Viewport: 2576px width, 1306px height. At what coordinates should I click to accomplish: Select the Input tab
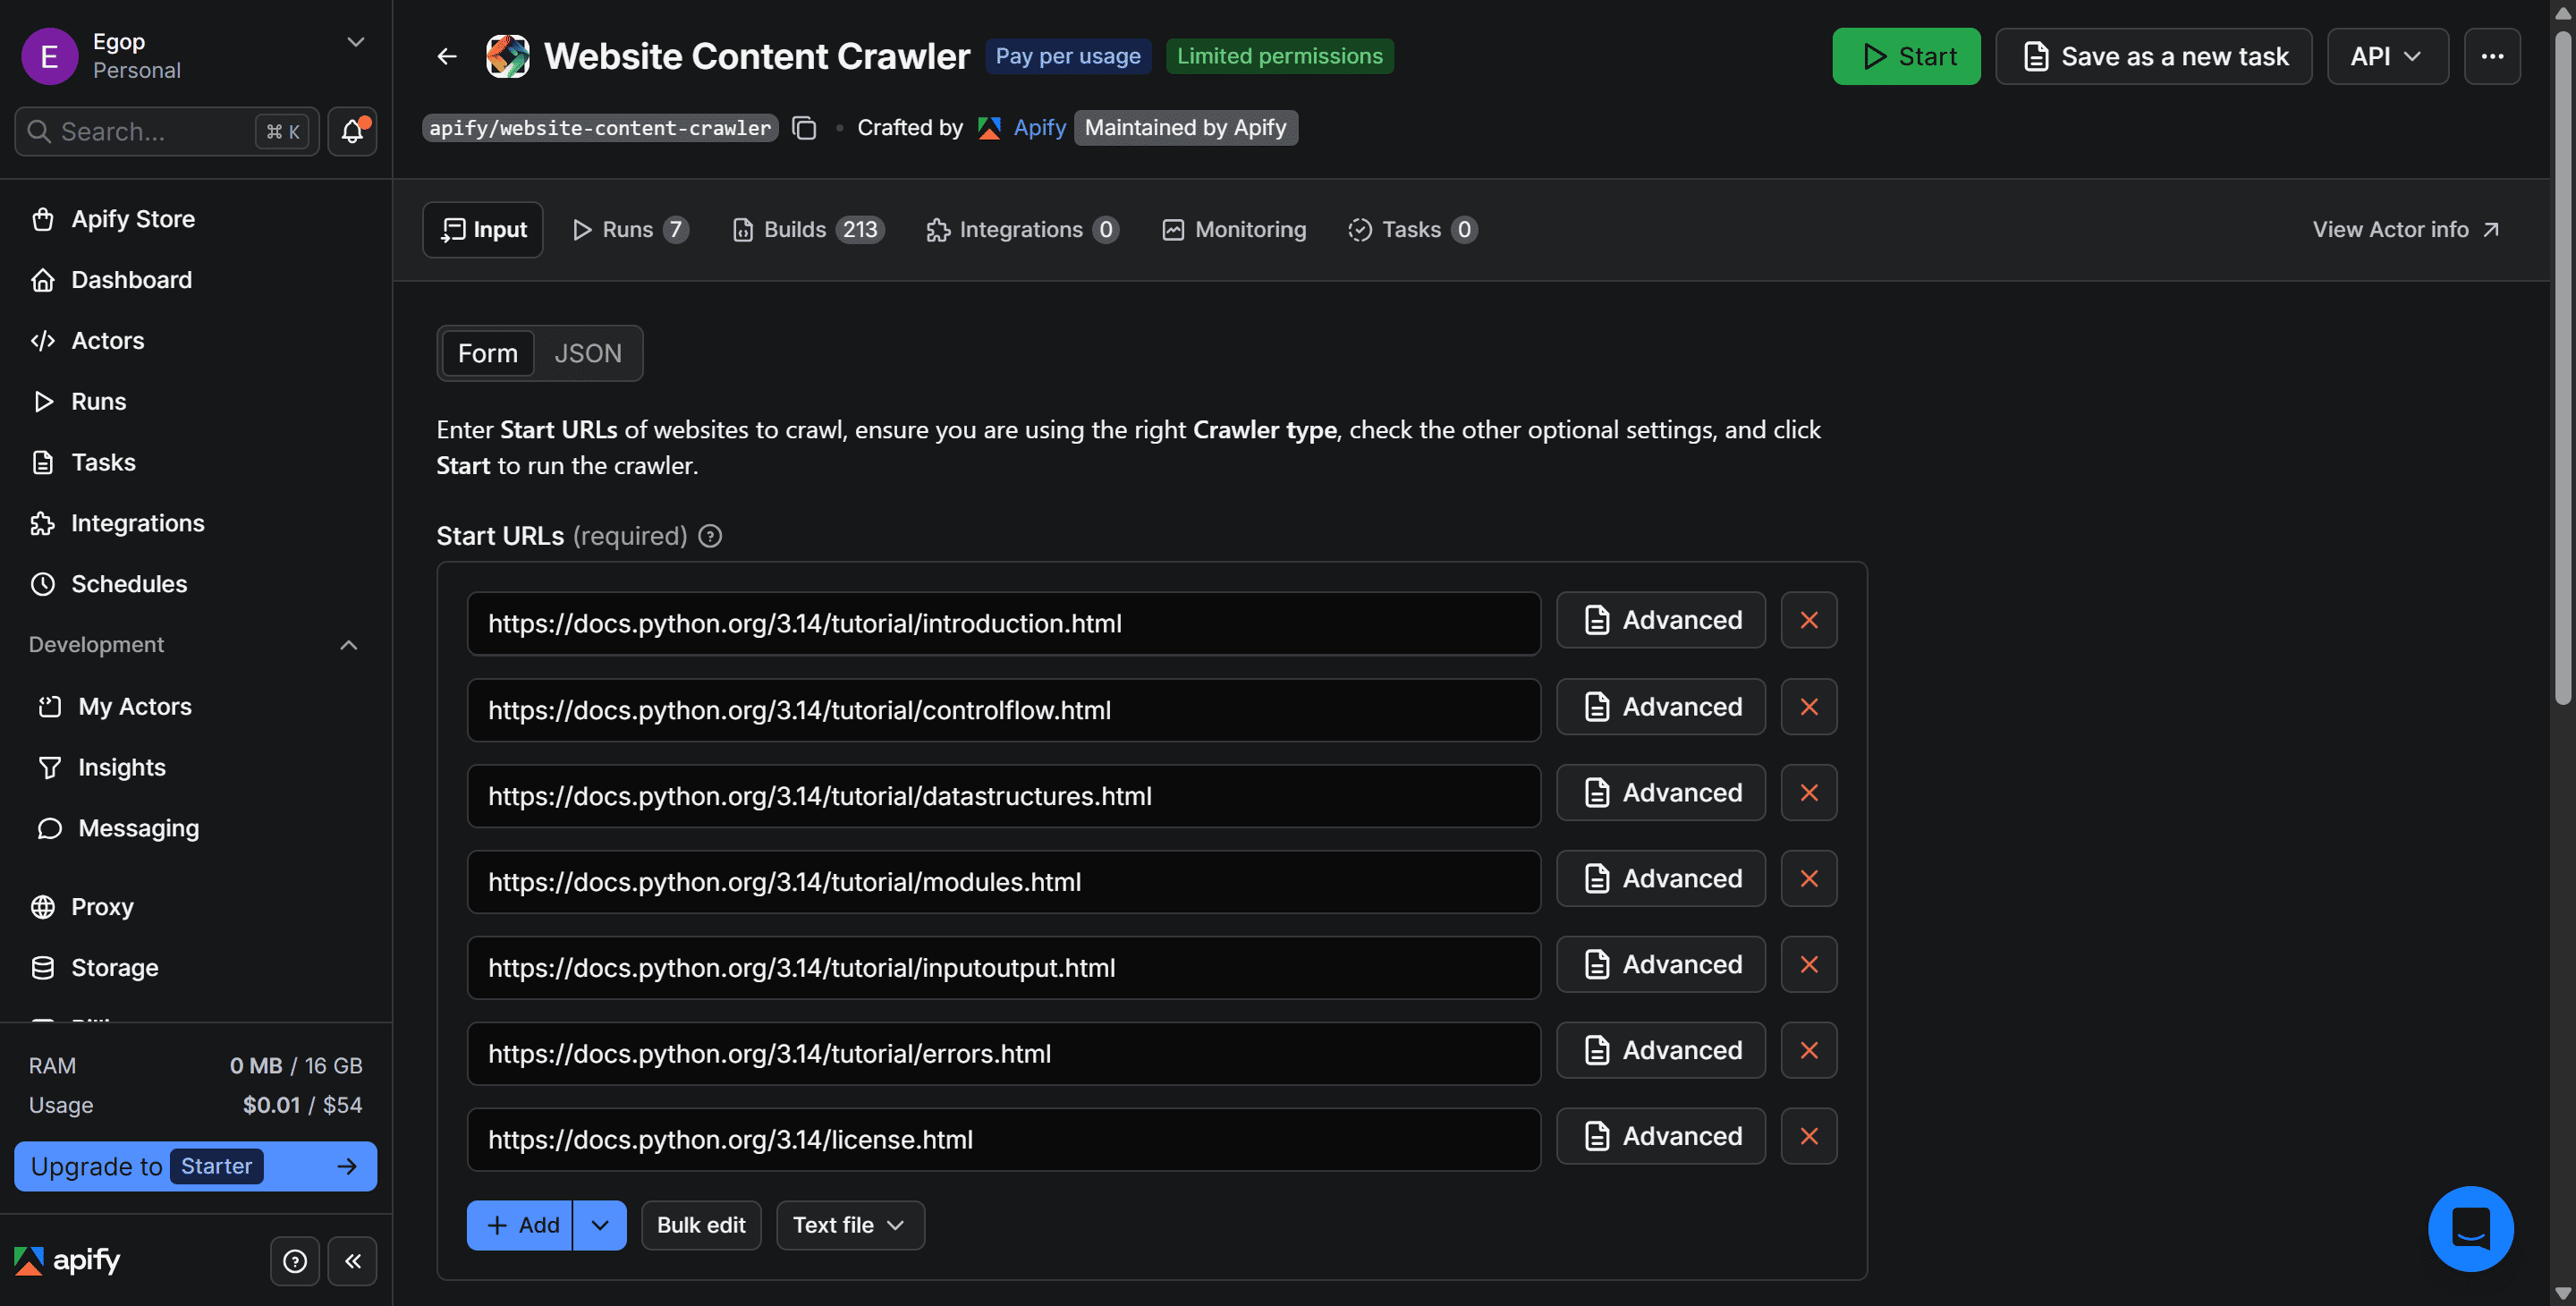pyautogui.click(x=483, y=230)
